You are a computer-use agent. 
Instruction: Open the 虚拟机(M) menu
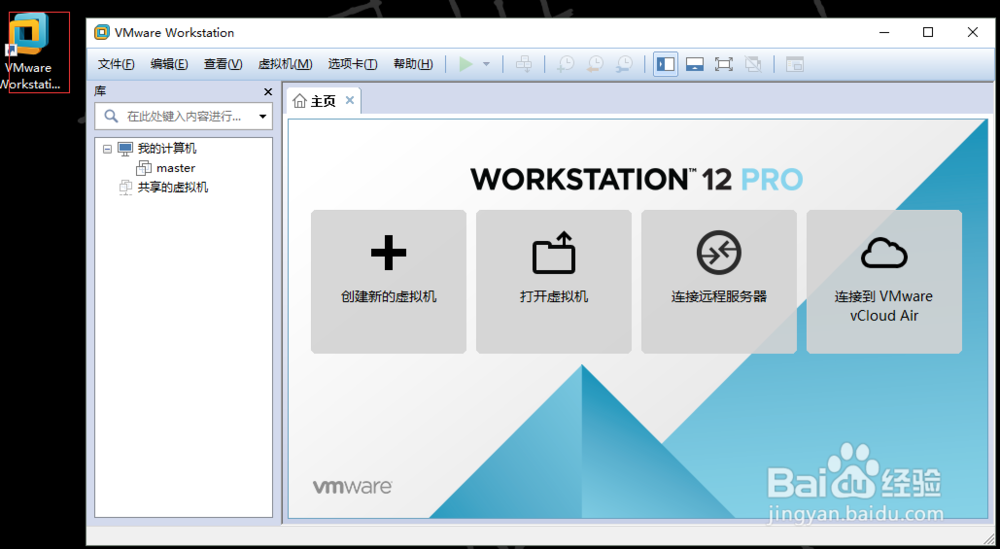click(x=285, y=64)
